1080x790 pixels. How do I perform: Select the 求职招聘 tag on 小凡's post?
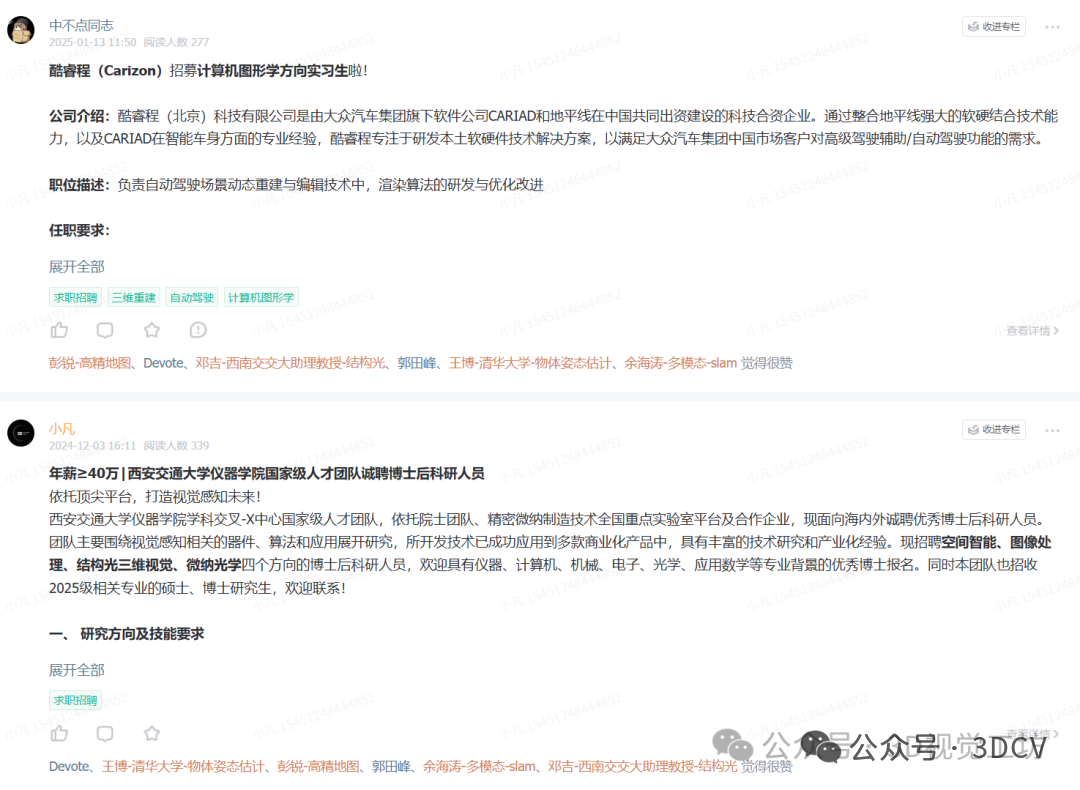coord(76,700)
